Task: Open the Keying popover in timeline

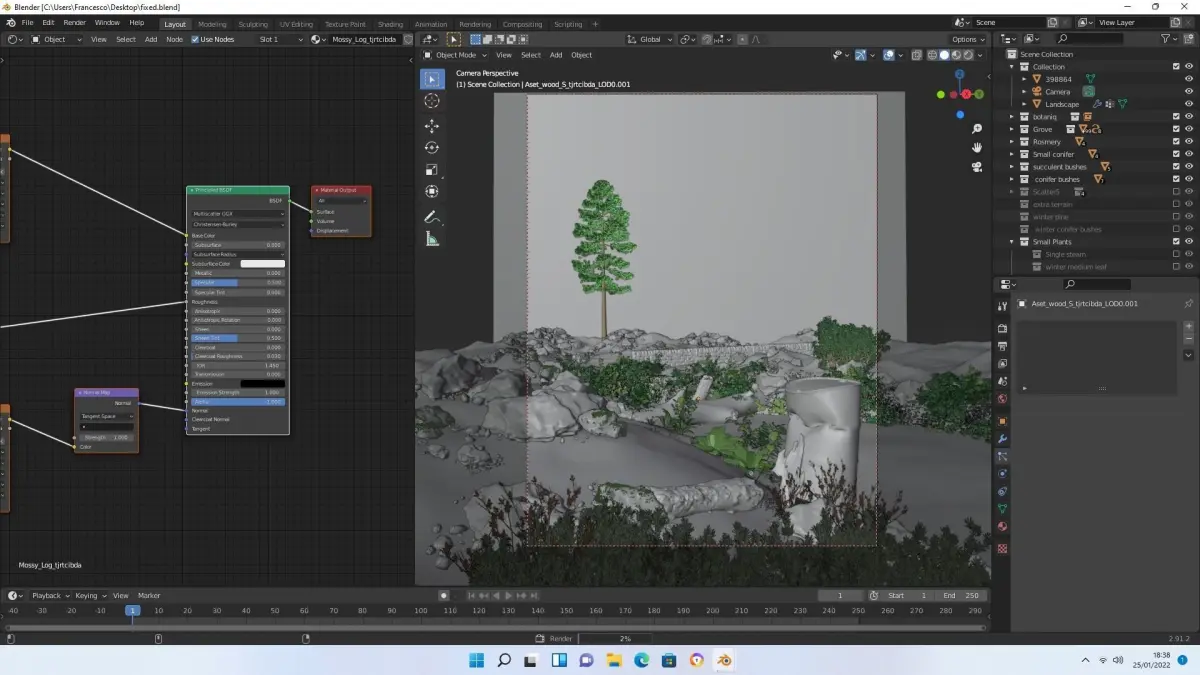Action: (89, 595)
